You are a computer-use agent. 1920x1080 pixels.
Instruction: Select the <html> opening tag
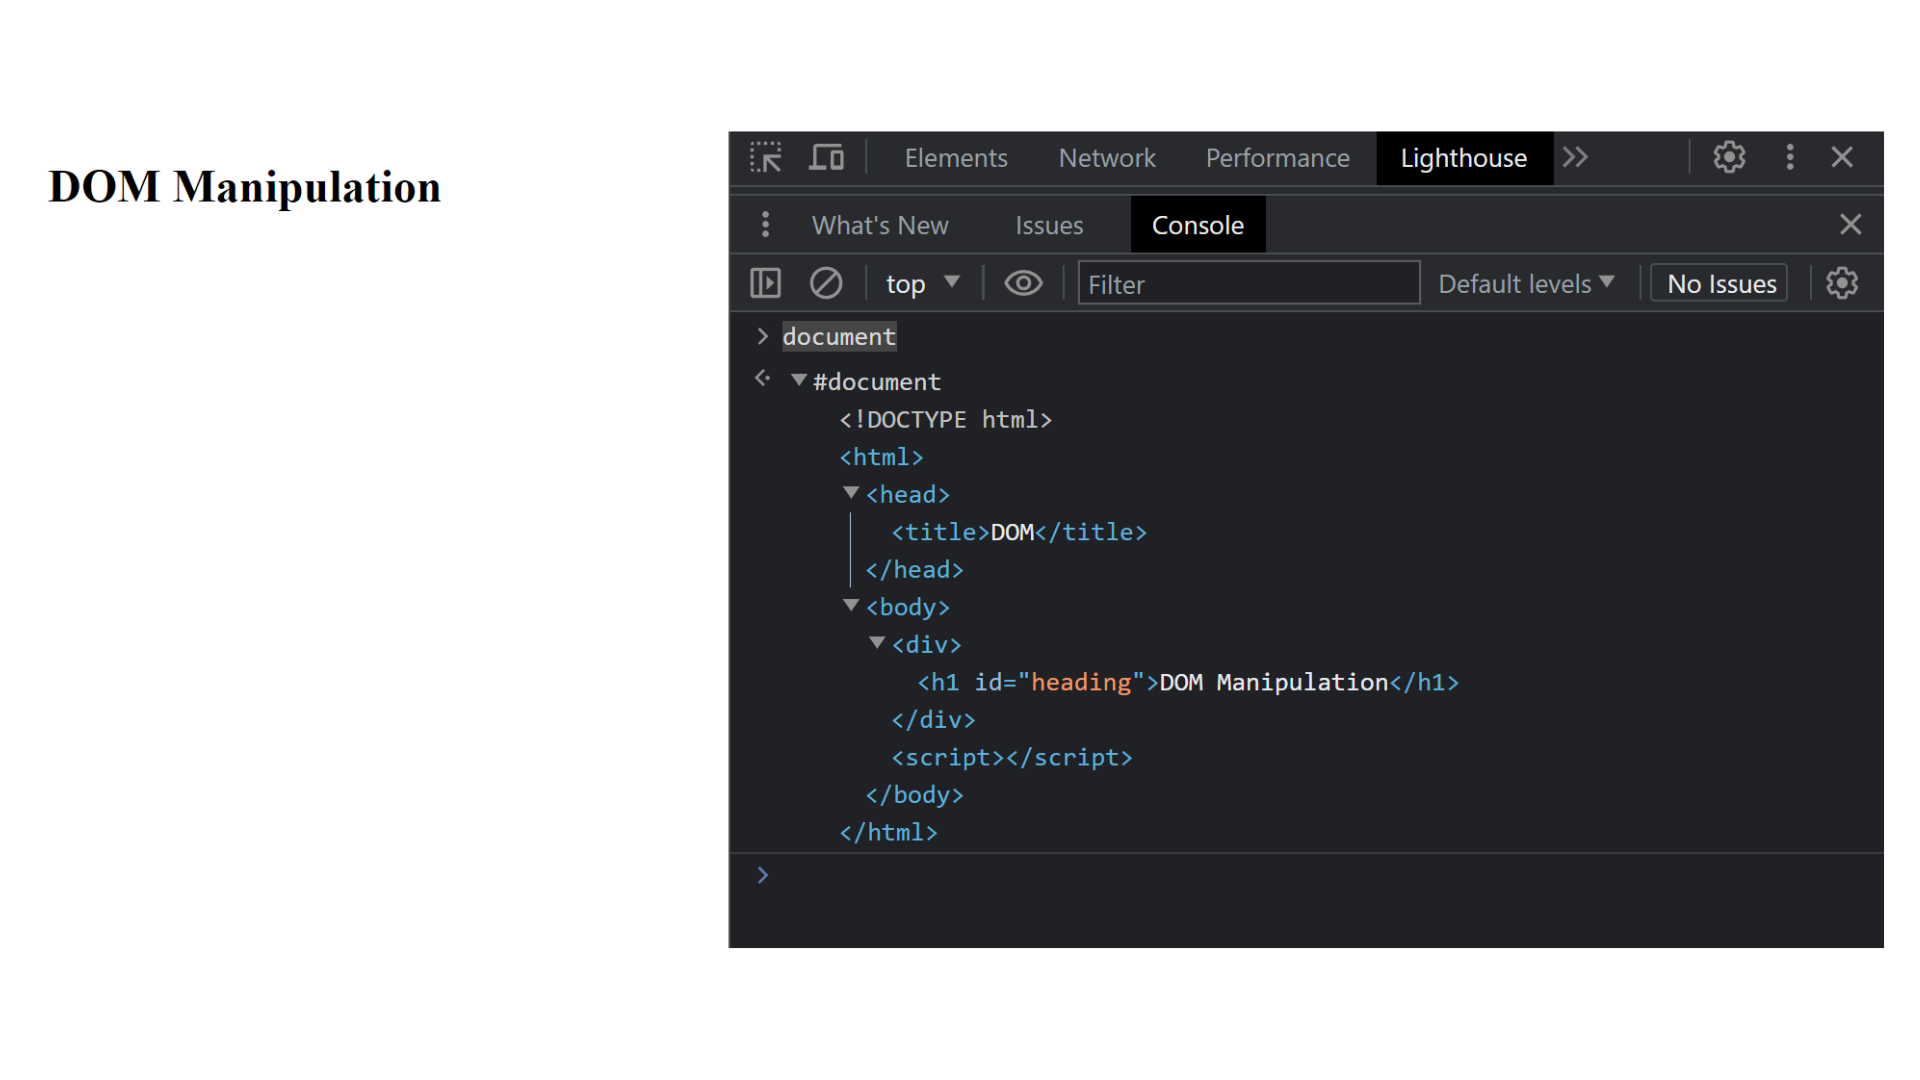pos(881,457)
